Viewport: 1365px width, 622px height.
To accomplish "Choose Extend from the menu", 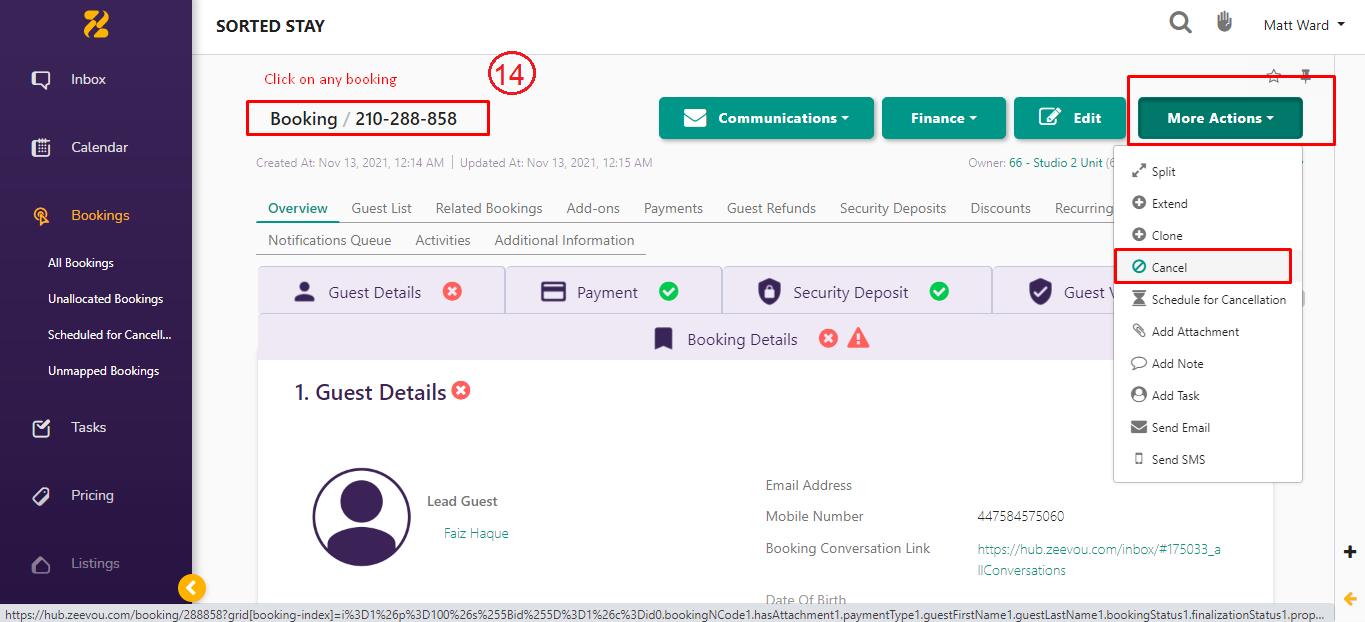I will [x=1208, y=204].
